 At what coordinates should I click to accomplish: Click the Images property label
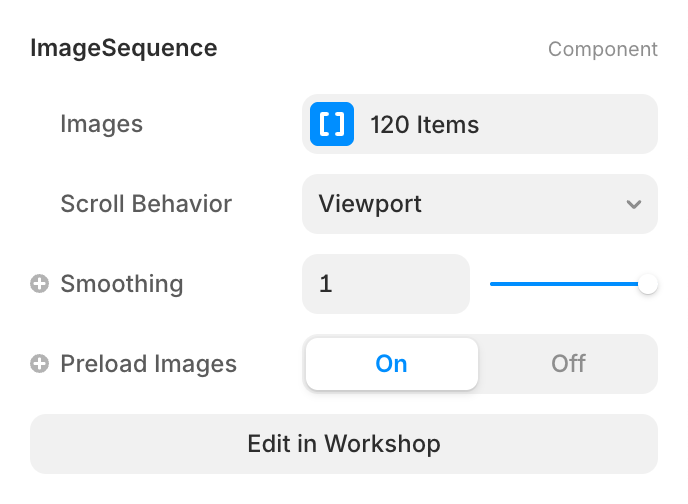pyautogui.click(x=101, y=124)
